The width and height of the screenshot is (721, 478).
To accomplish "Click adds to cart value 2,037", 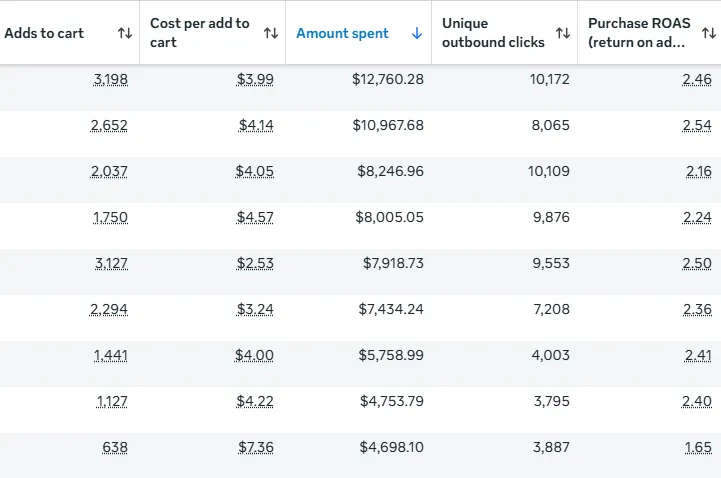I will coord(109,171).
